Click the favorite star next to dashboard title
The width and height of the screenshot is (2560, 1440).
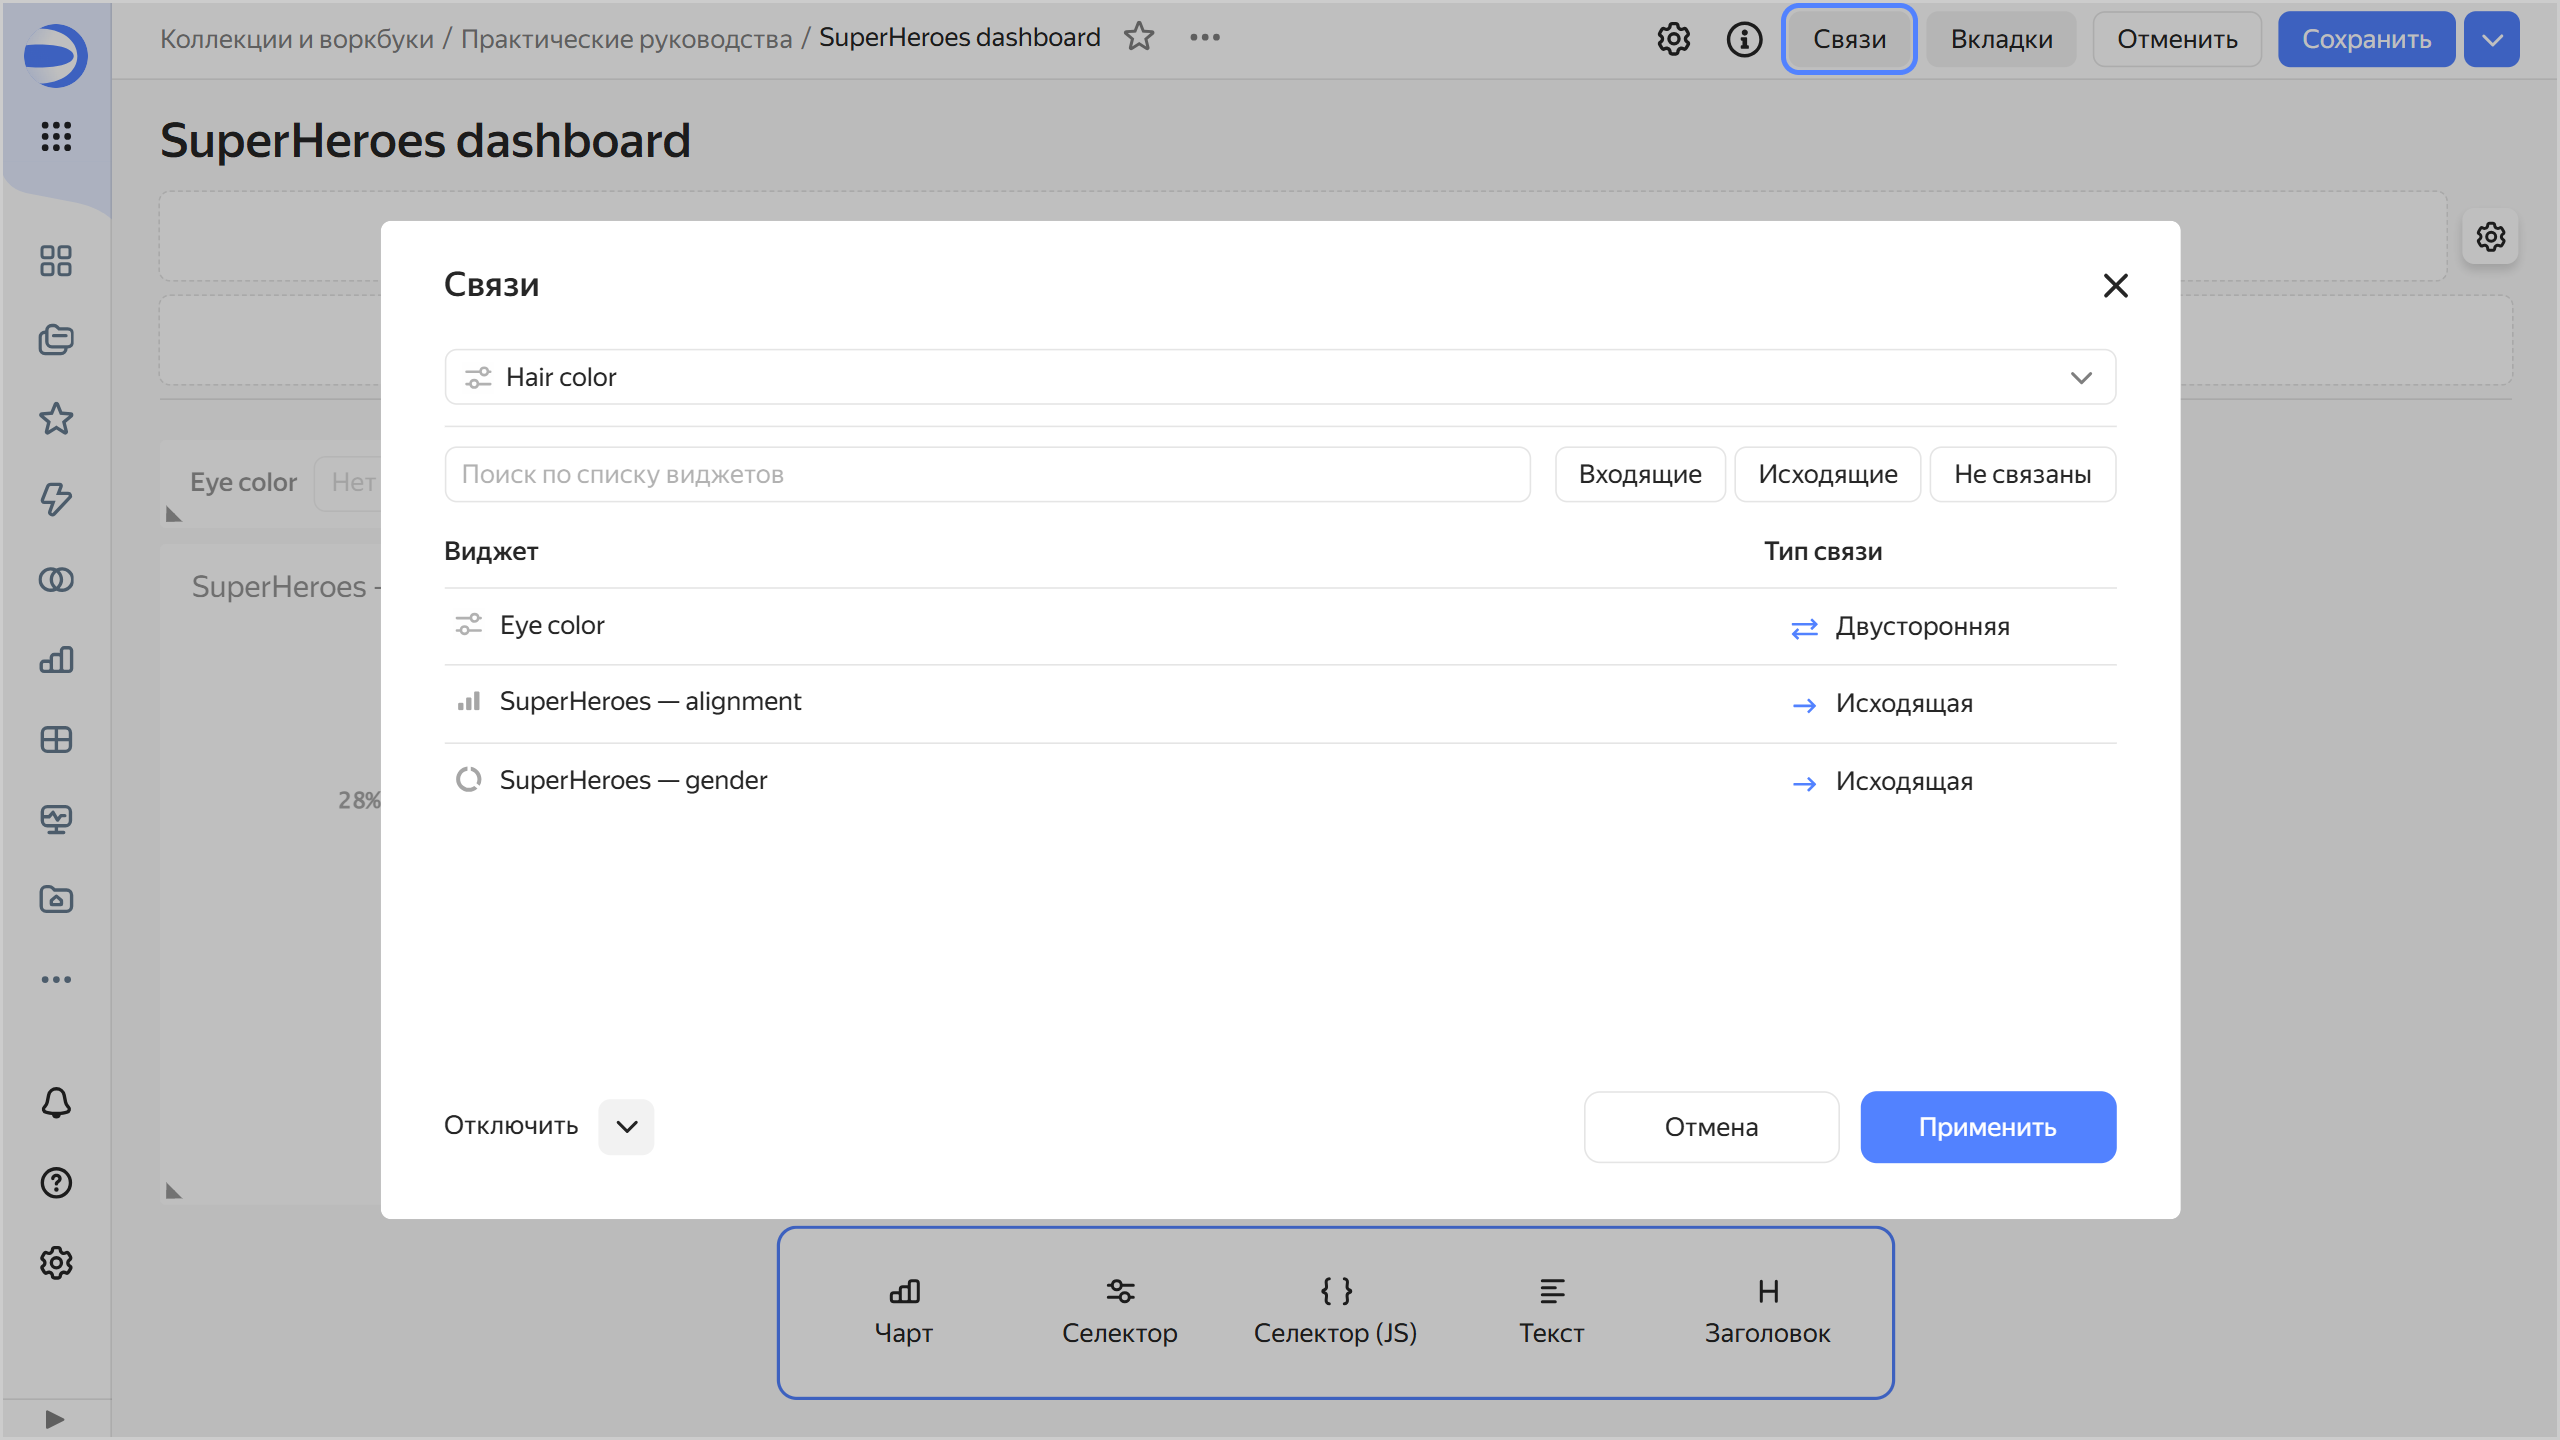[1139, 37]
